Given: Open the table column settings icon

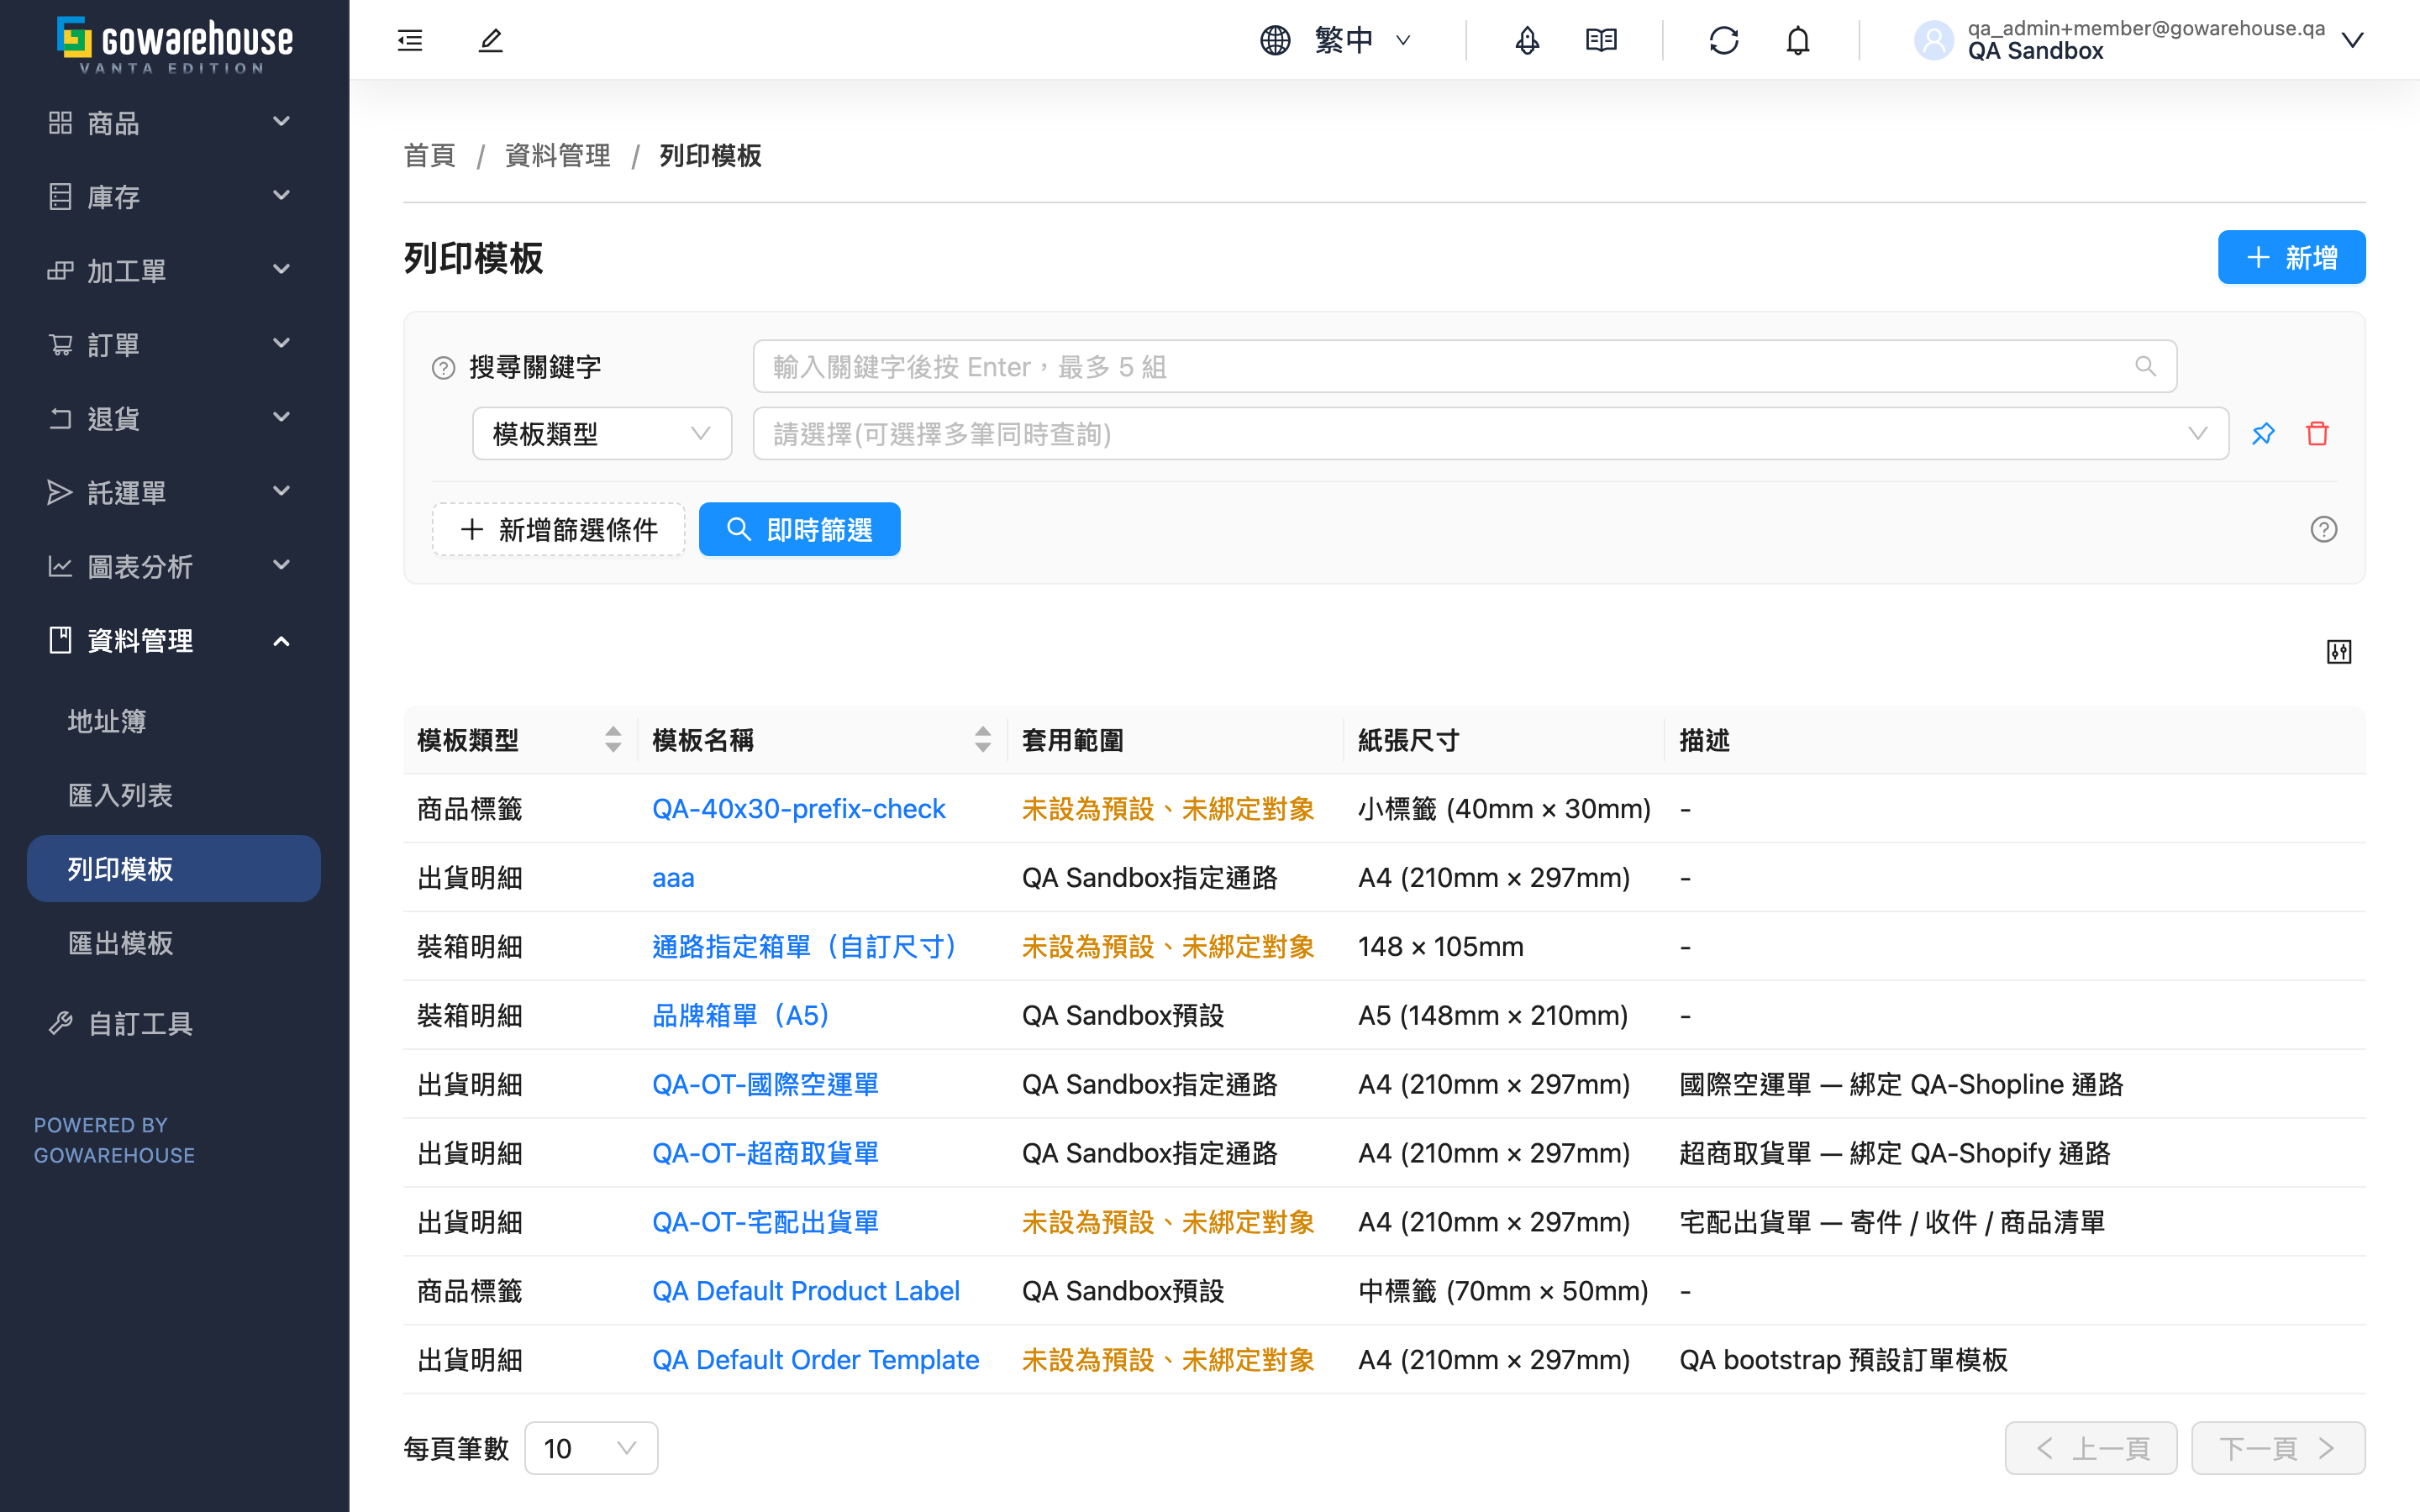Looking at the screenshot, I should 2339,652.
